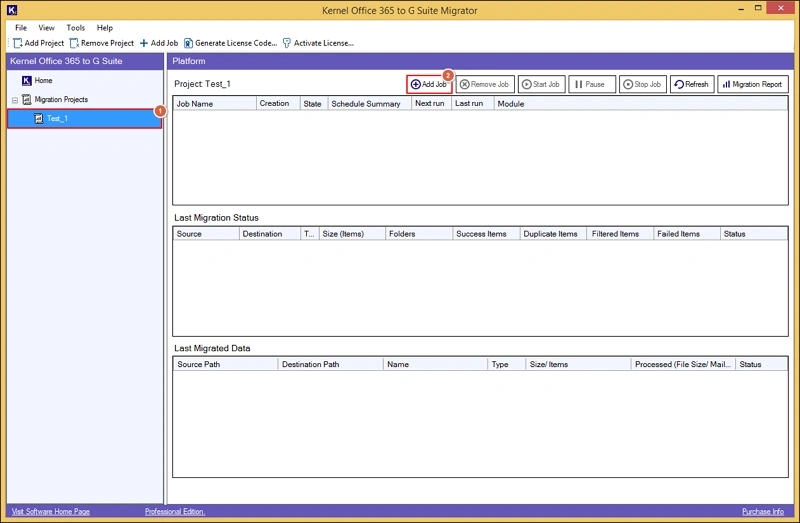This screenshot has height=523, width=800.
Task: Collapse Migration Projects tree node
Action: tap(14, 100)
